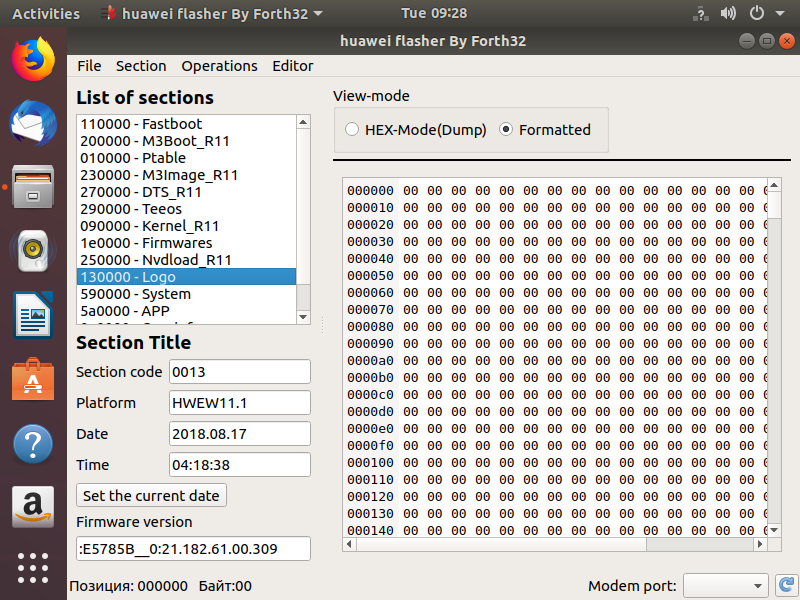Image resolution: width=800 pixels, height=600 pixels.
Task: Click hex row offset 000100
Action: pyautogui.click(x=370, y=463)
